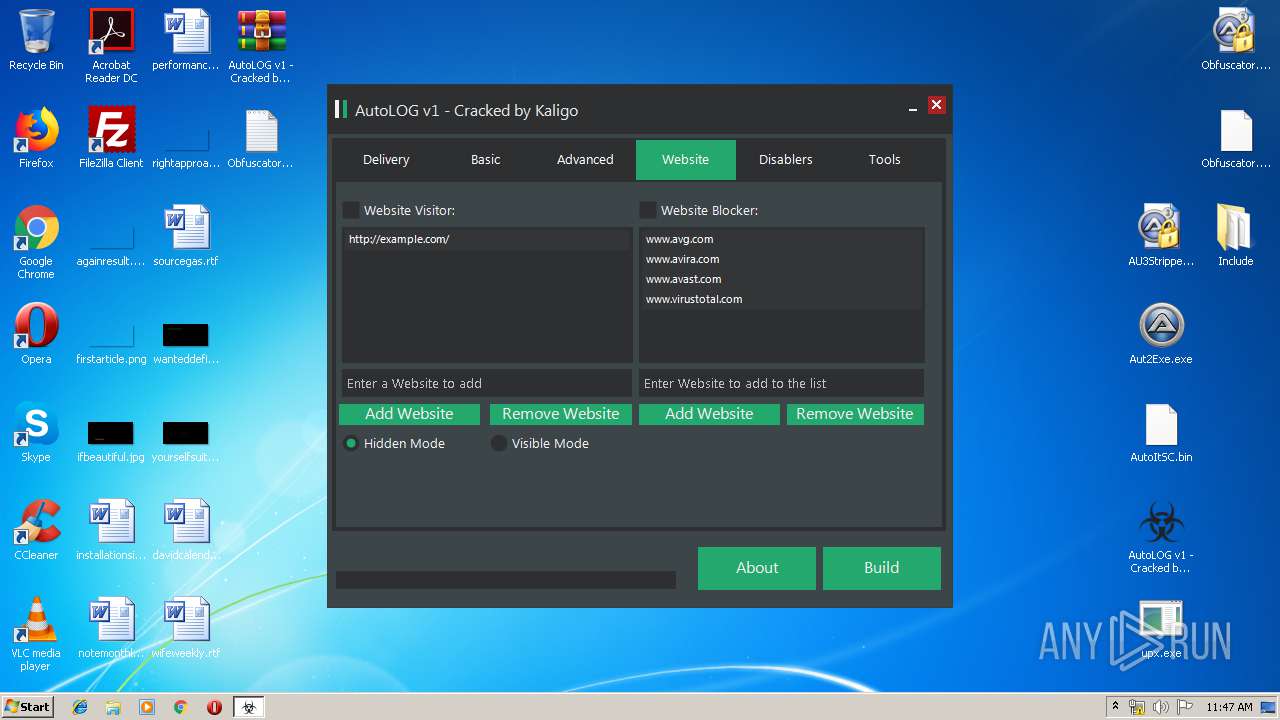Open Acrobat Reader DC desktop icon

[111, 46]
